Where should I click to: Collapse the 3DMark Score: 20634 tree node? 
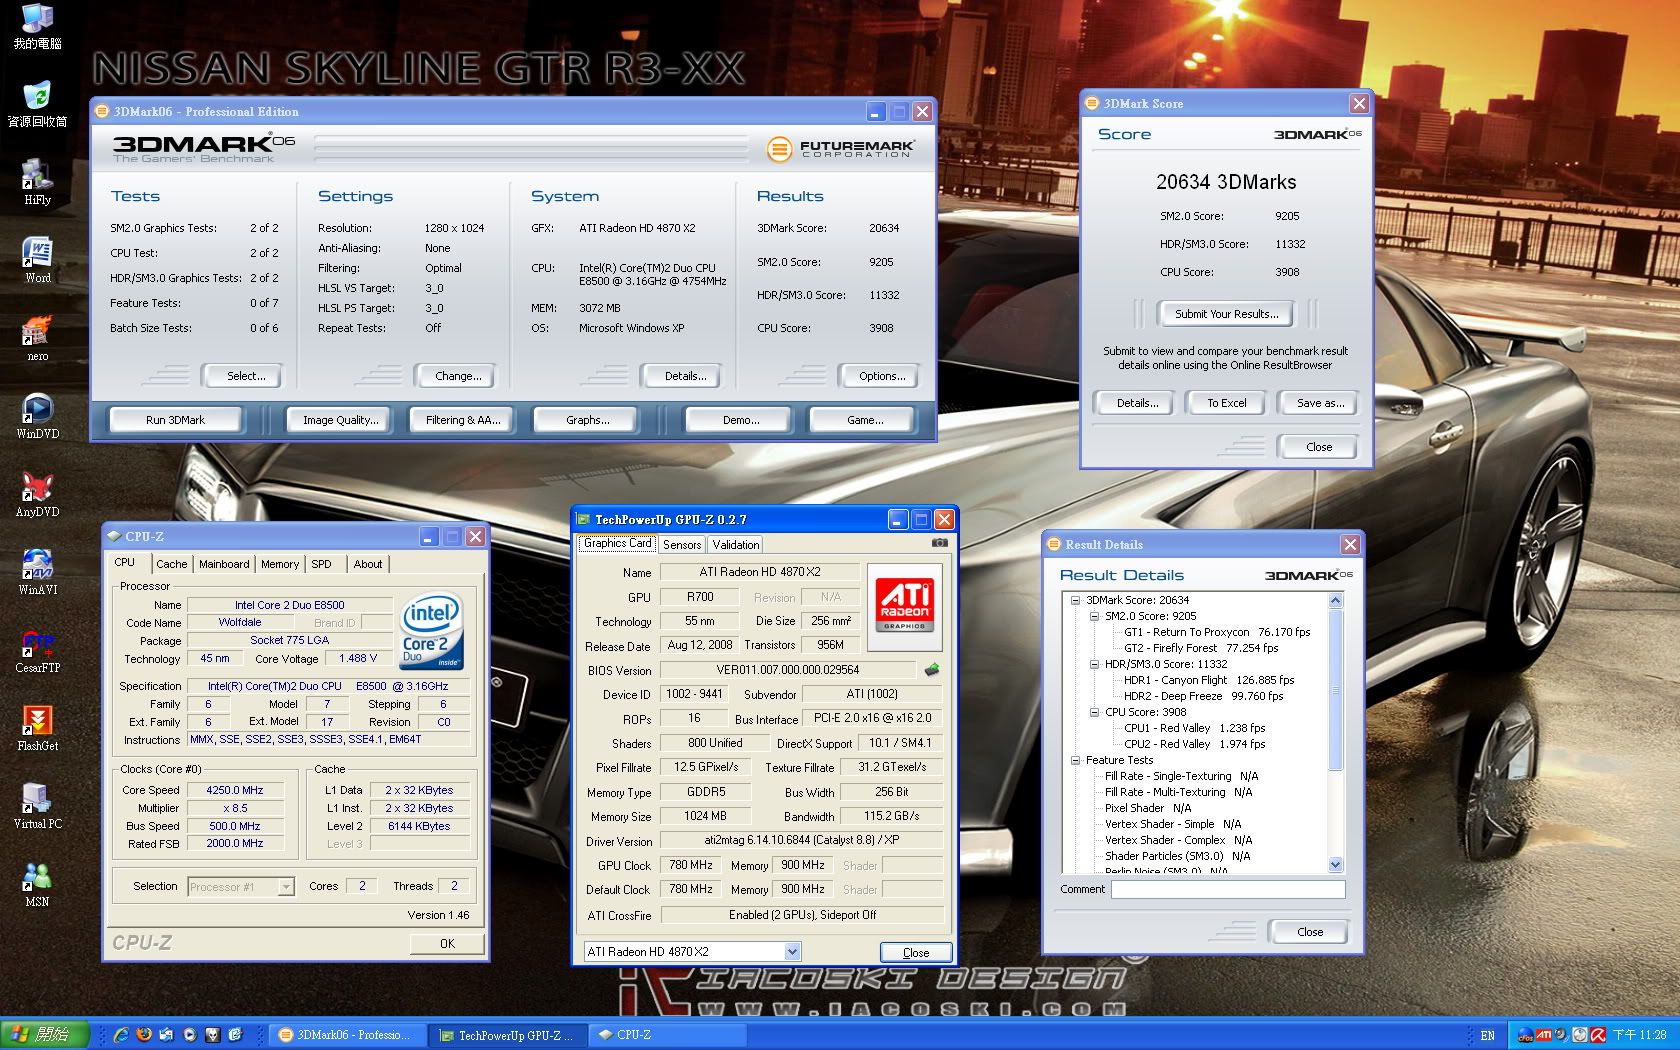pyautogui.click(x=1076, y=600)
